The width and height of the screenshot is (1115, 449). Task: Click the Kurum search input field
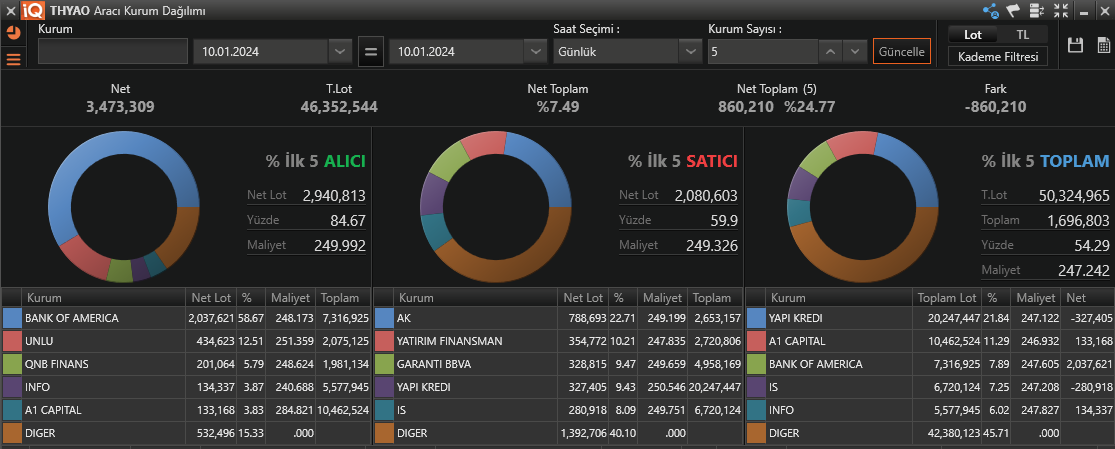pos(112,52)
